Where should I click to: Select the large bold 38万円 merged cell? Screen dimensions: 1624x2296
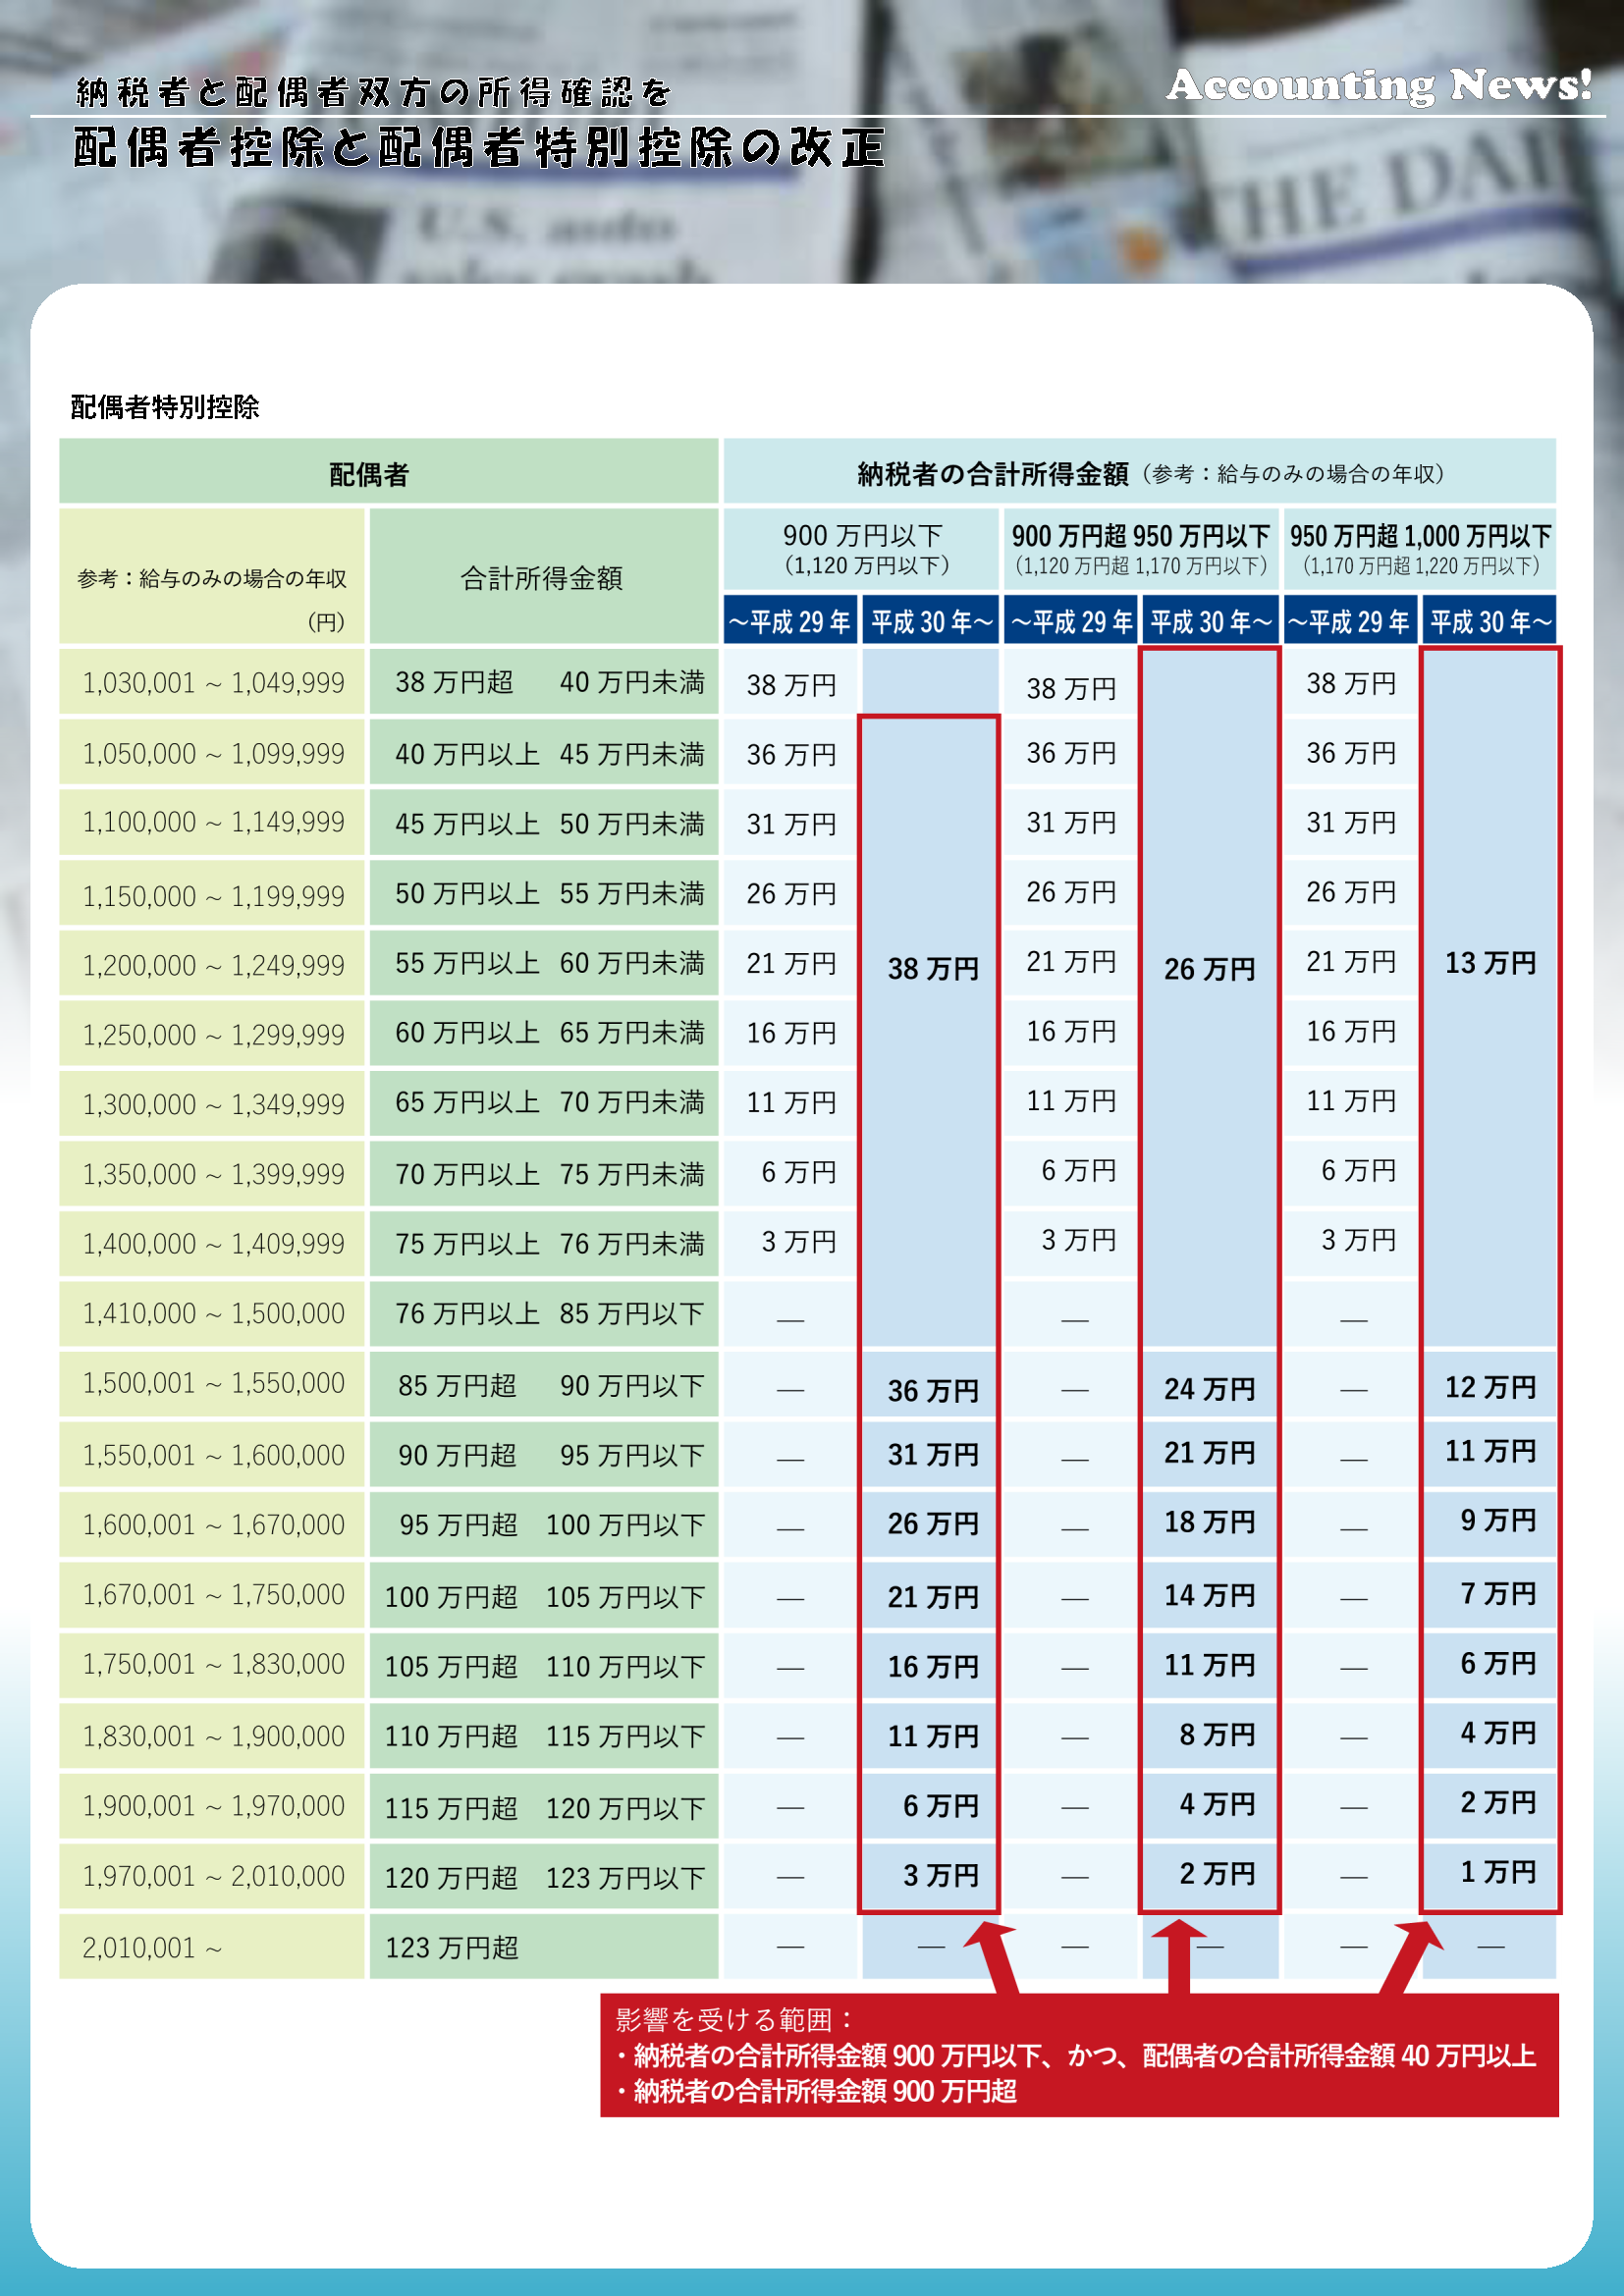932,968
